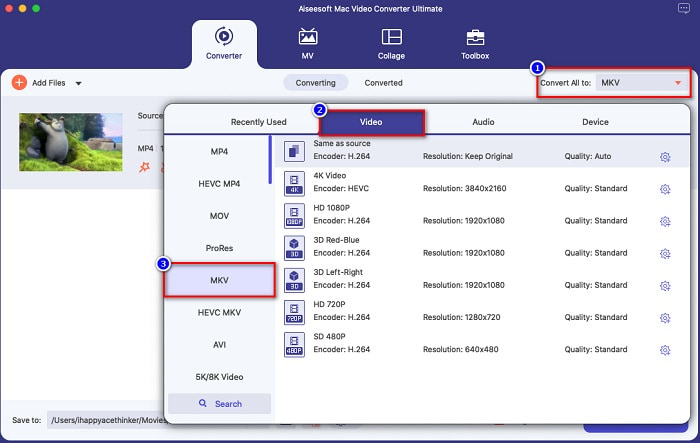Close the window with red button

[x=8, y=8]
